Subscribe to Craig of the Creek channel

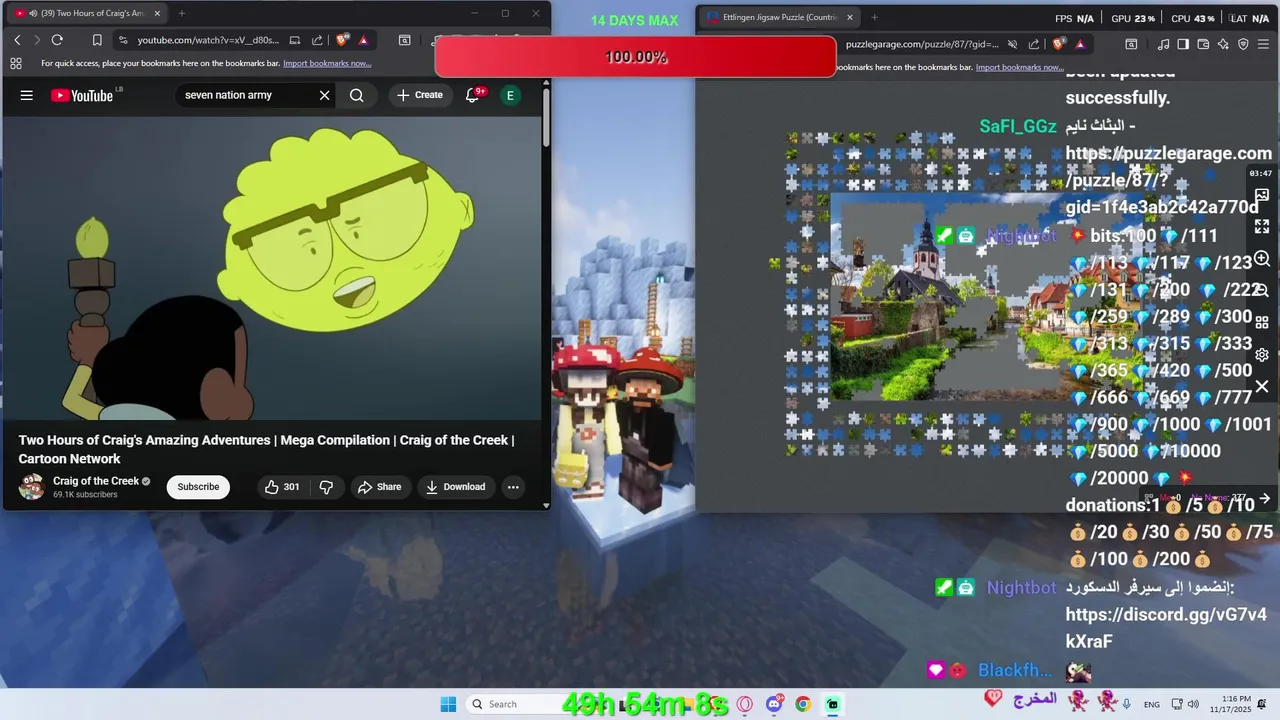tap(198, 487)
